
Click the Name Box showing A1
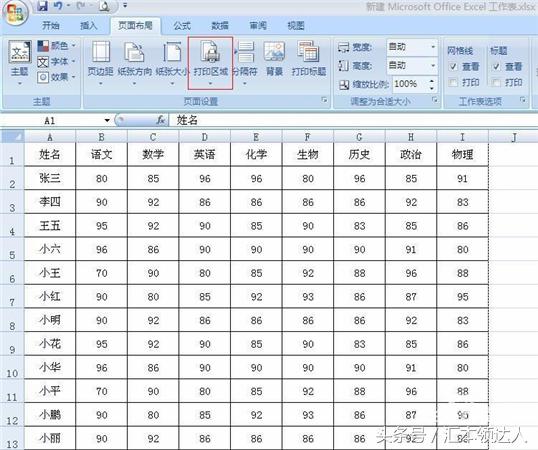(51, 120)
